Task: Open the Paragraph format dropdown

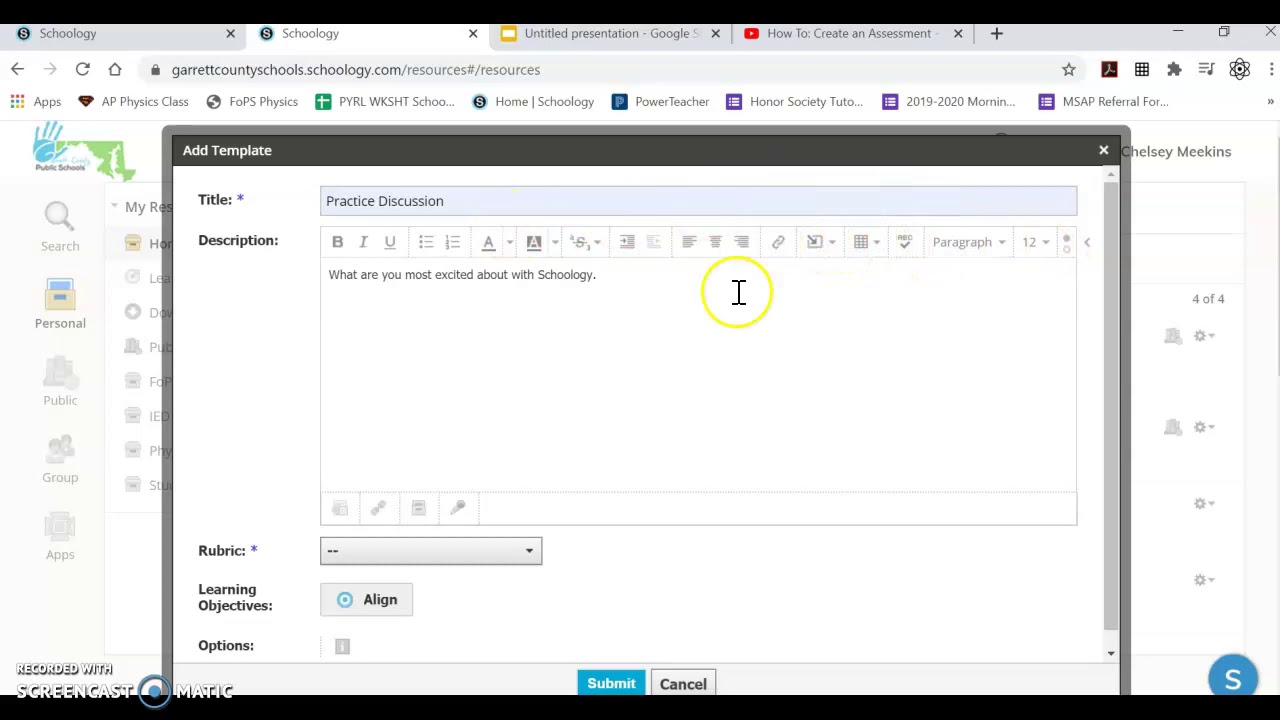Action: [x=968, y=242]
